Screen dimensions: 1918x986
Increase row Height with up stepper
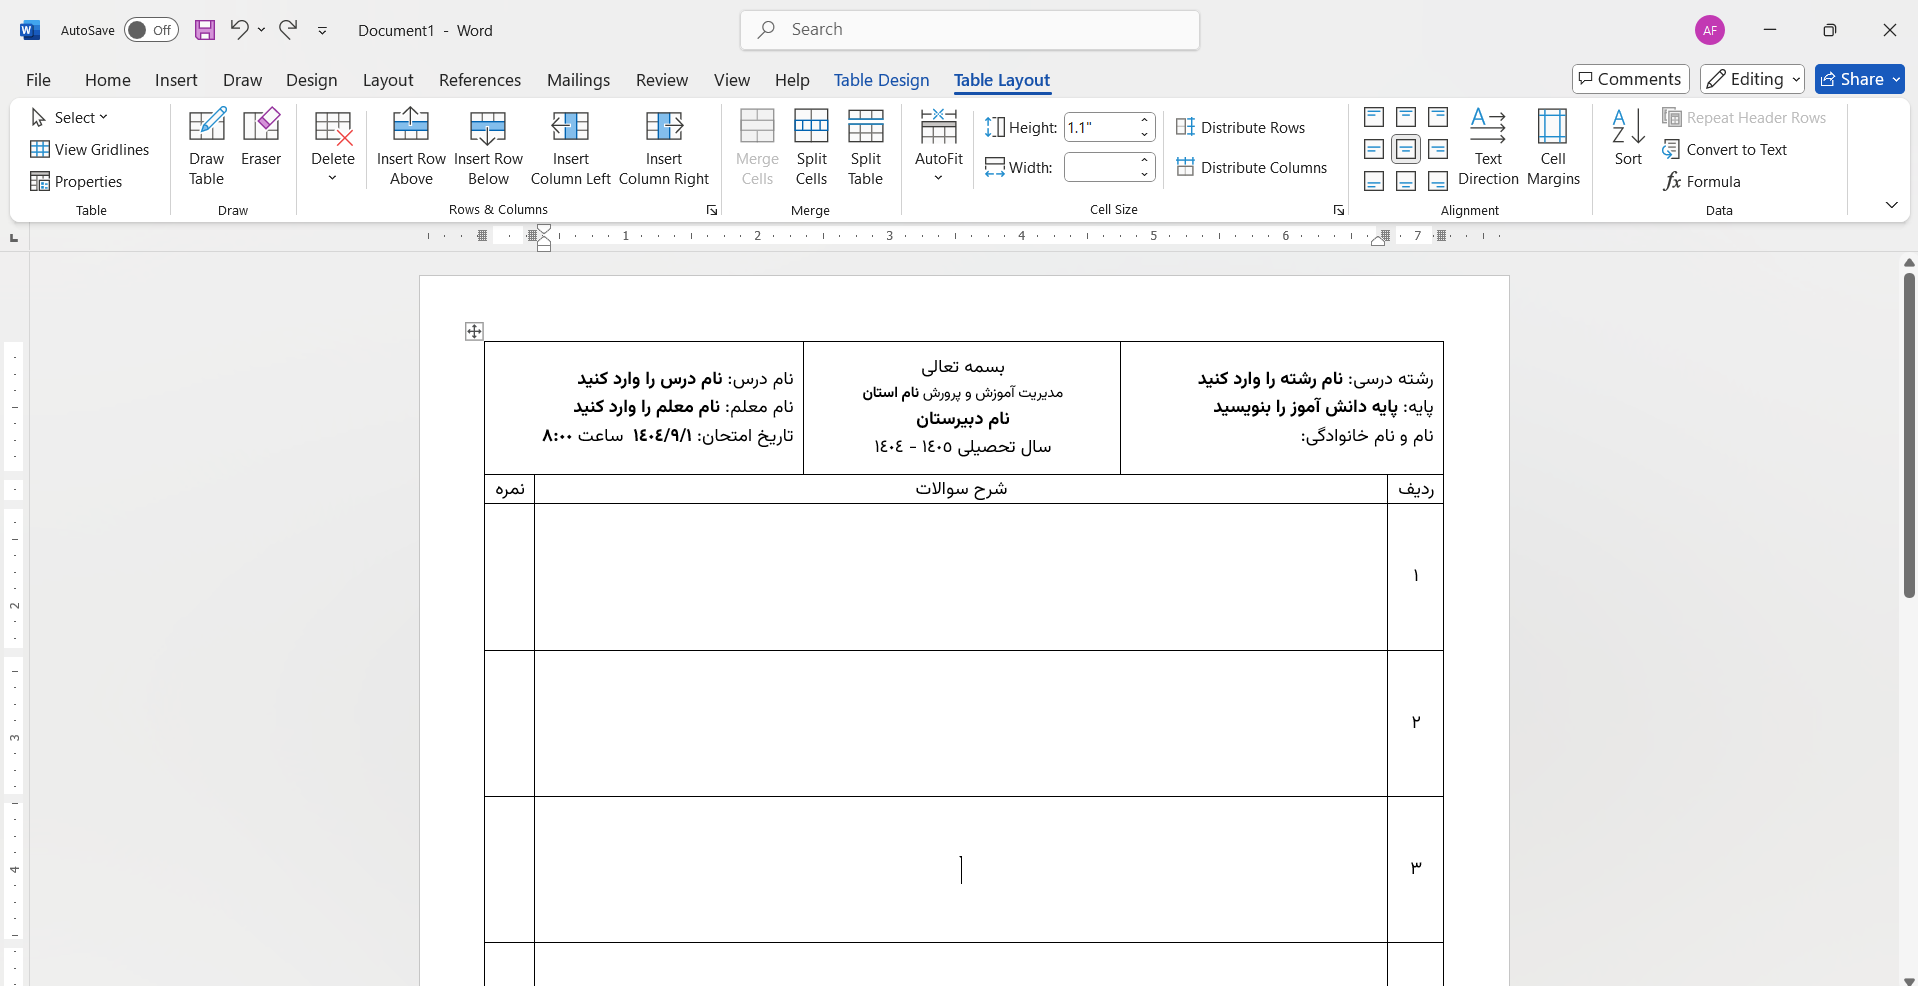click(1145, 120)
